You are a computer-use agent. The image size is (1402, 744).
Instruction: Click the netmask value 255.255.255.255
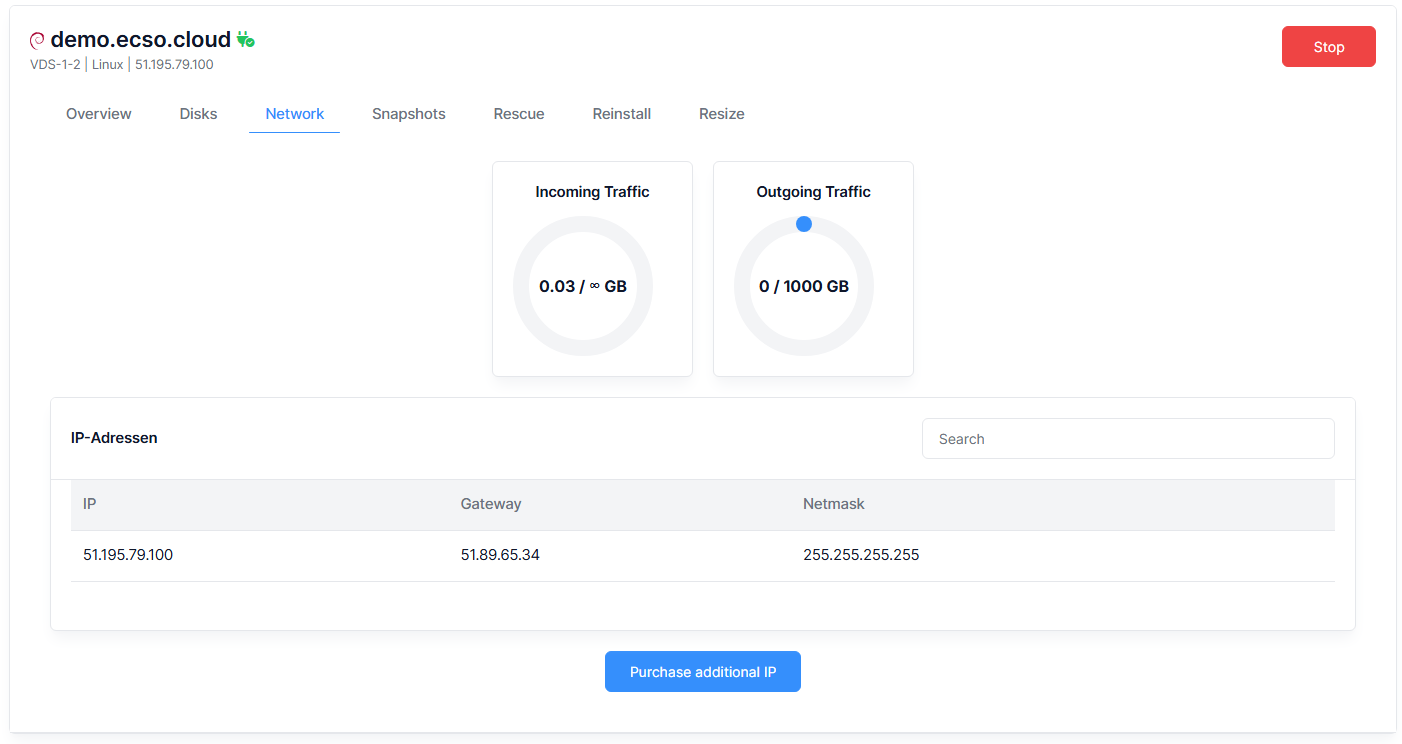(x=861, y=555)
